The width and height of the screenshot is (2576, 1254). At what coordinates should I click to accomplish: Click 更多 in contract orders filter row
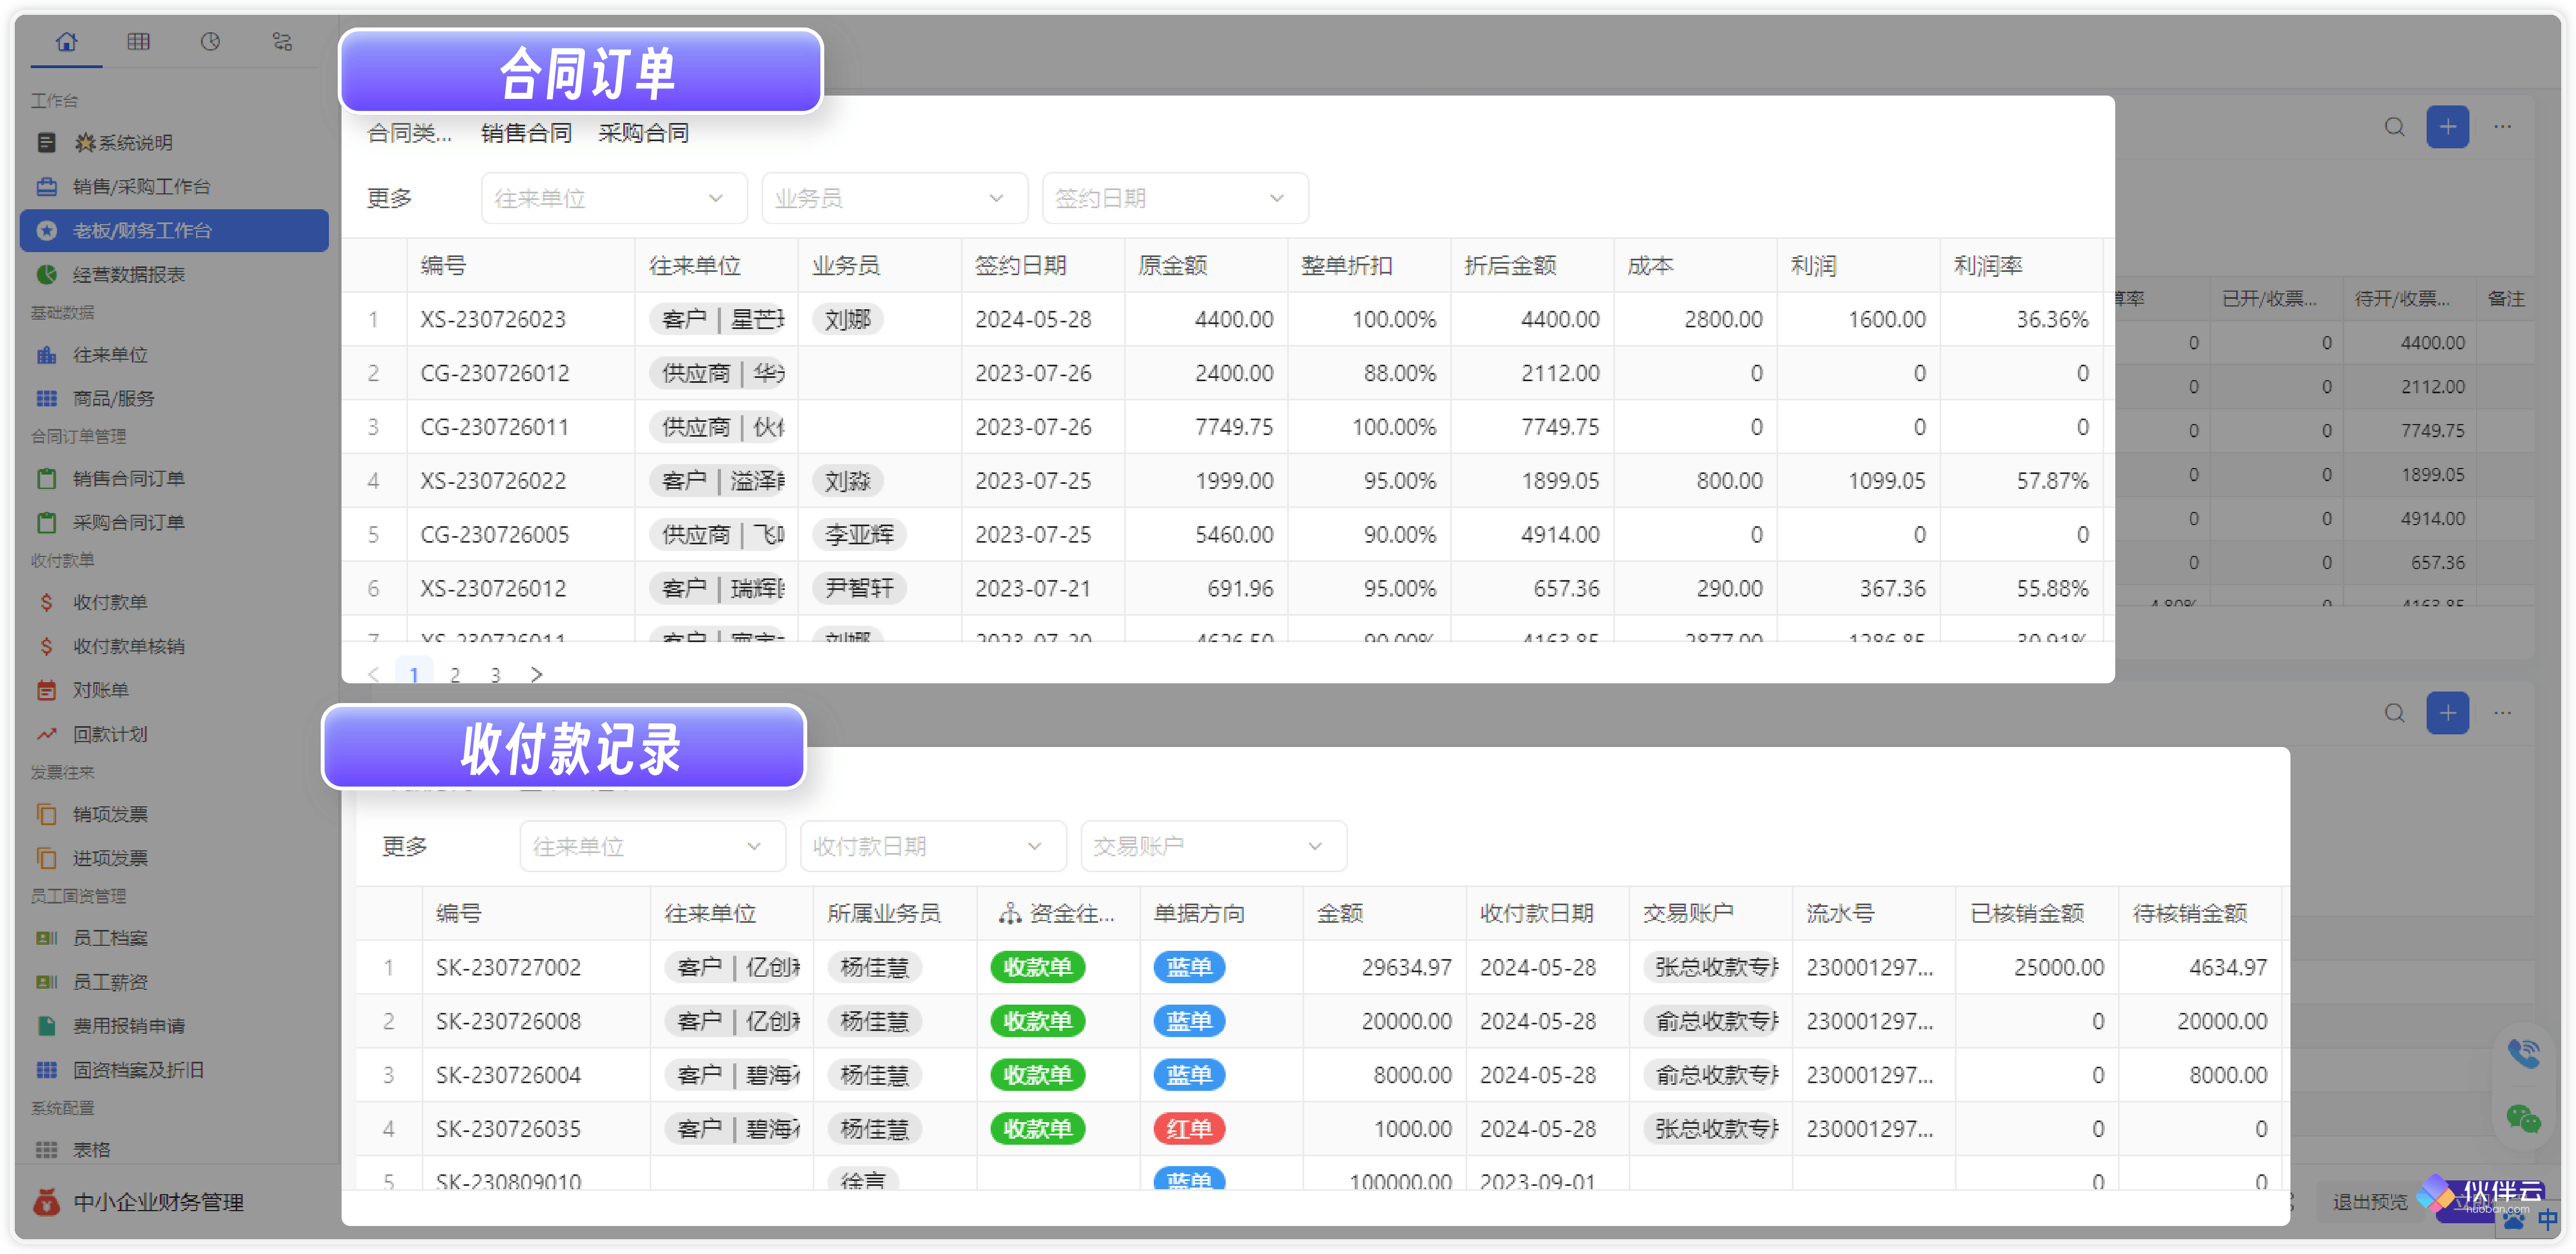coord(389,198)
